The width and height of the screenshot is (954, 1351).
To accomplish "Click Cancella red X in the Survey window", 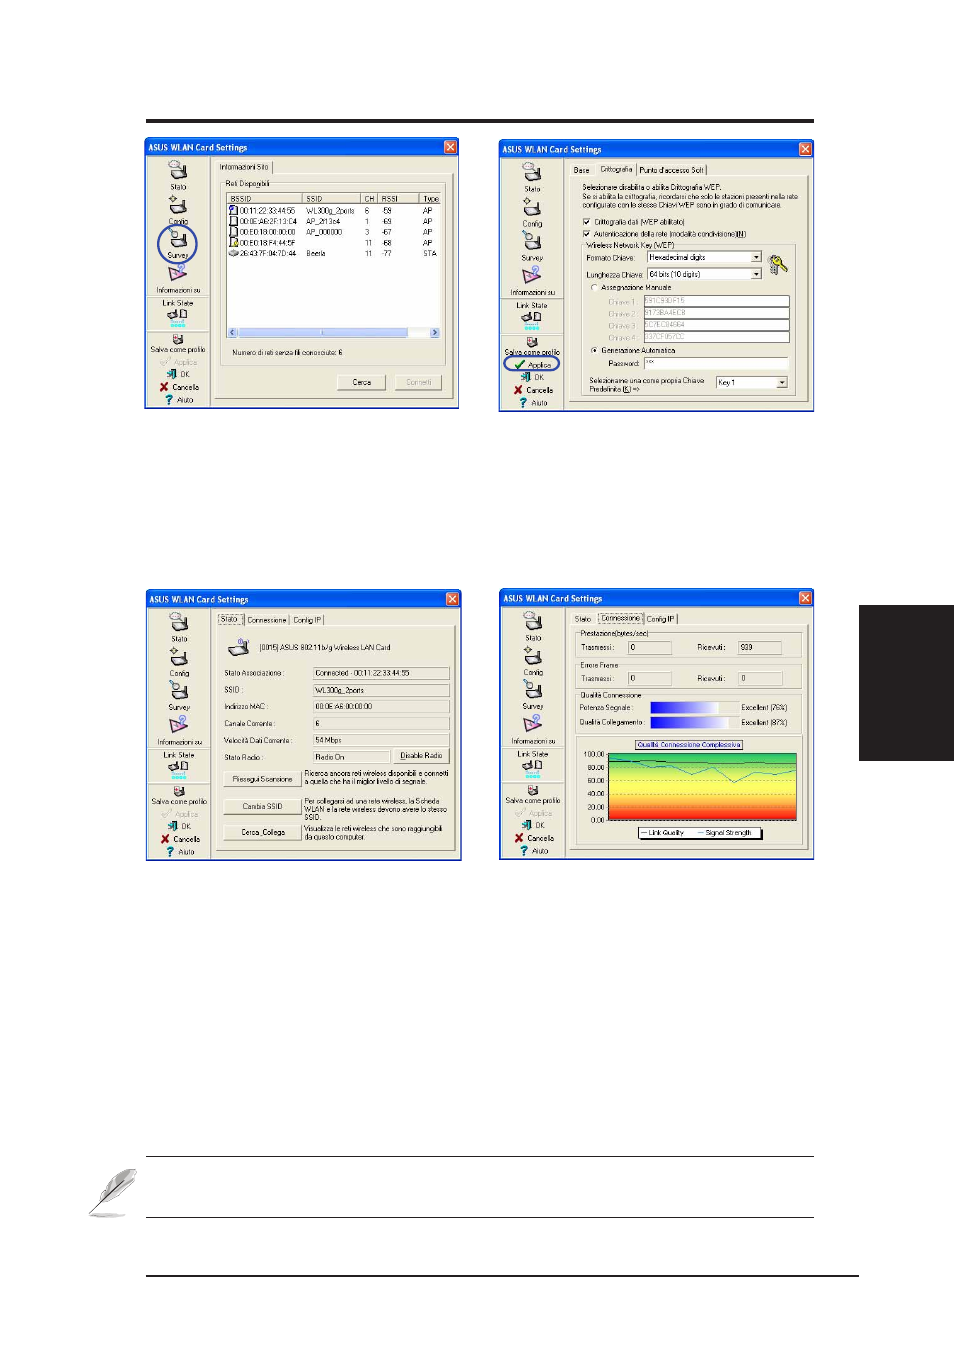I will (x=164, y=387).
